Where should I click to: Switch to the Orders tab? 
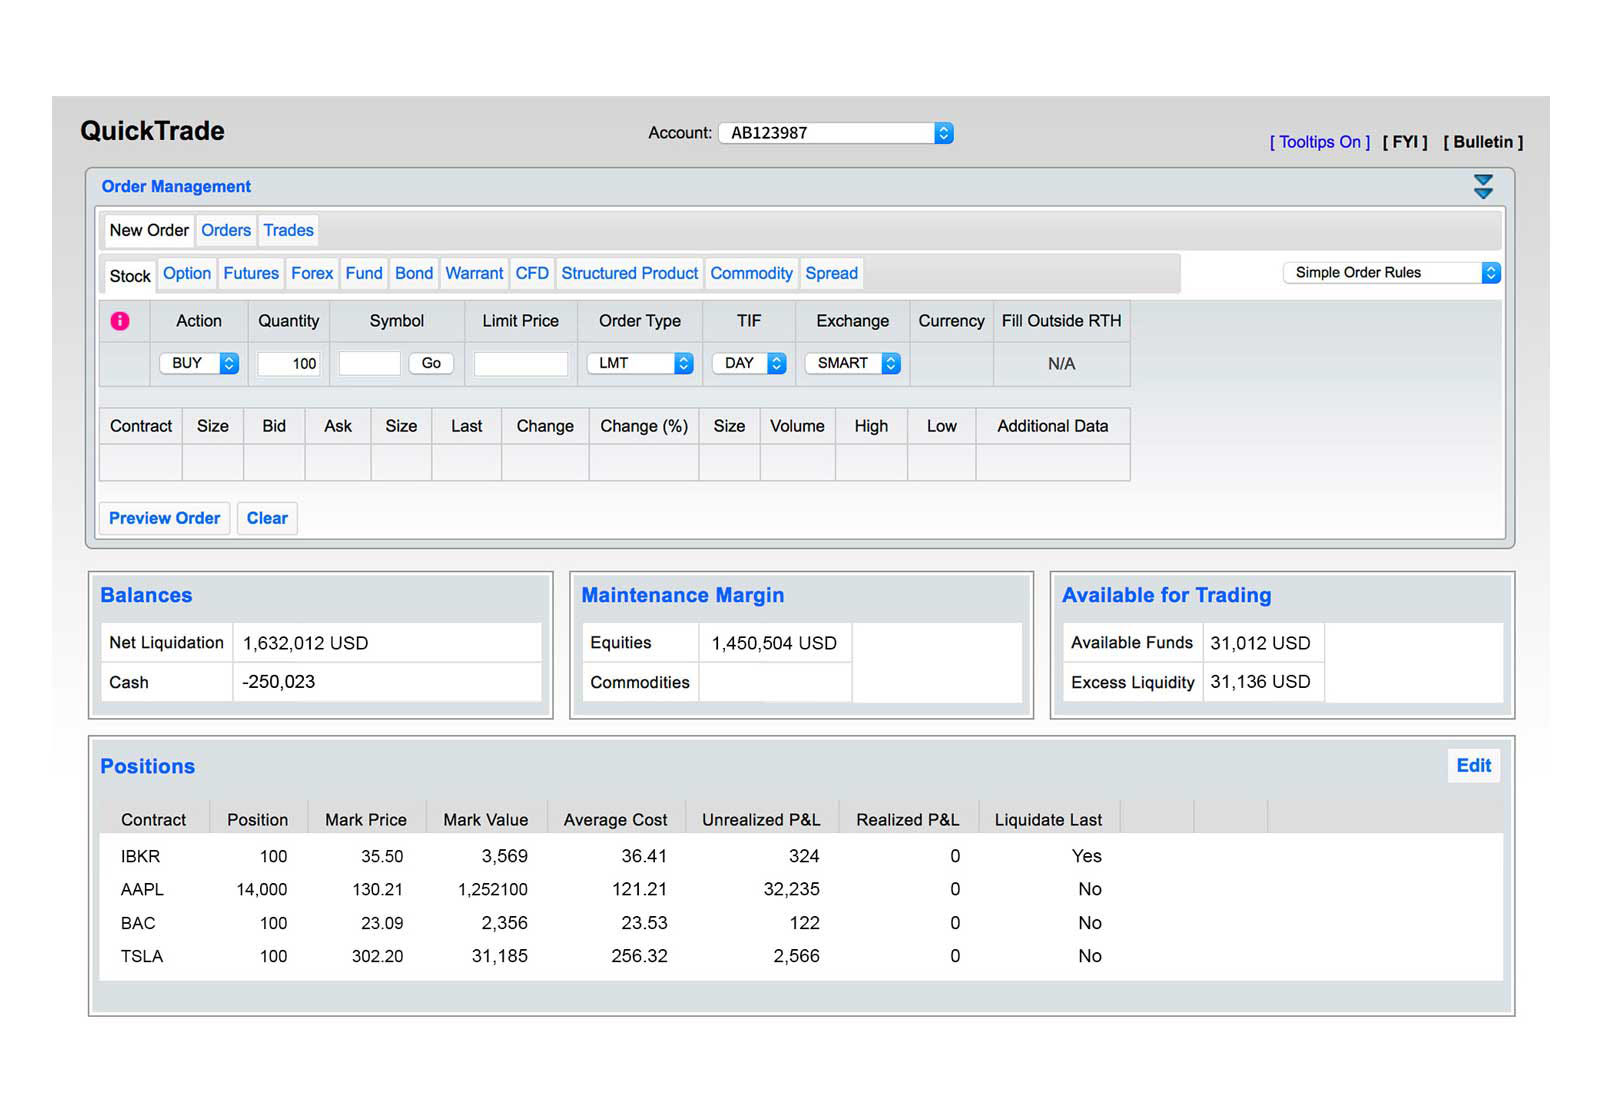(x=226, y=230)
